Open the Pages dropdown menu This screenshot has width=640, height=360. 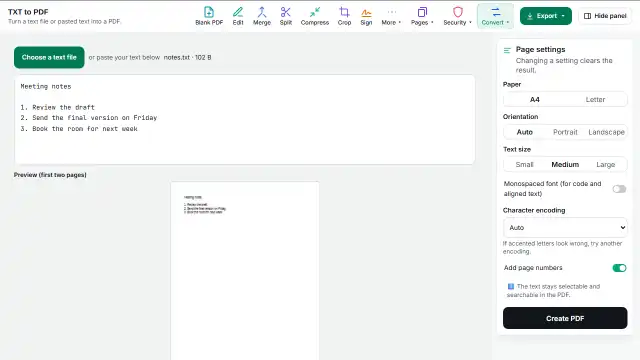[422, 16]
